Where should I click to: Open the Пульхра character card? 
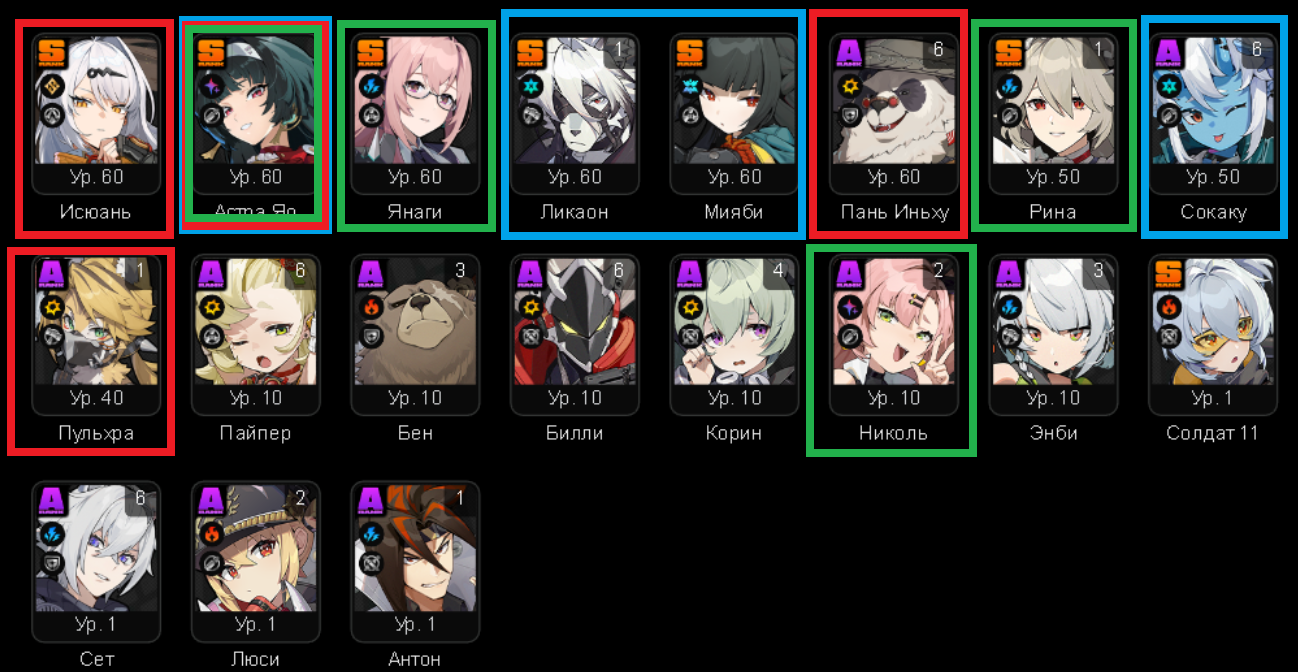95,335
